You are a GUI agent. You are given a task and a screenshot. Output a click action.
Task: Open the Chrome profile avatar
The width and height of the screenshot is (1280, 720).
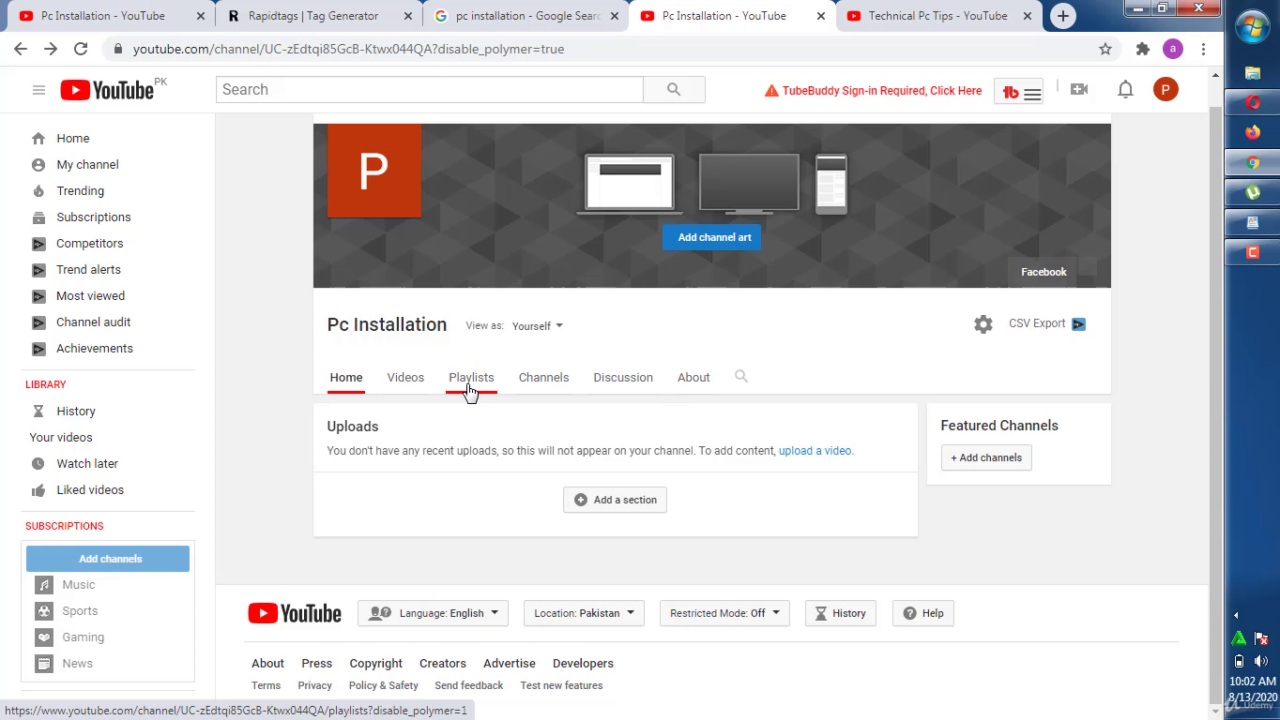[1173, 49]
